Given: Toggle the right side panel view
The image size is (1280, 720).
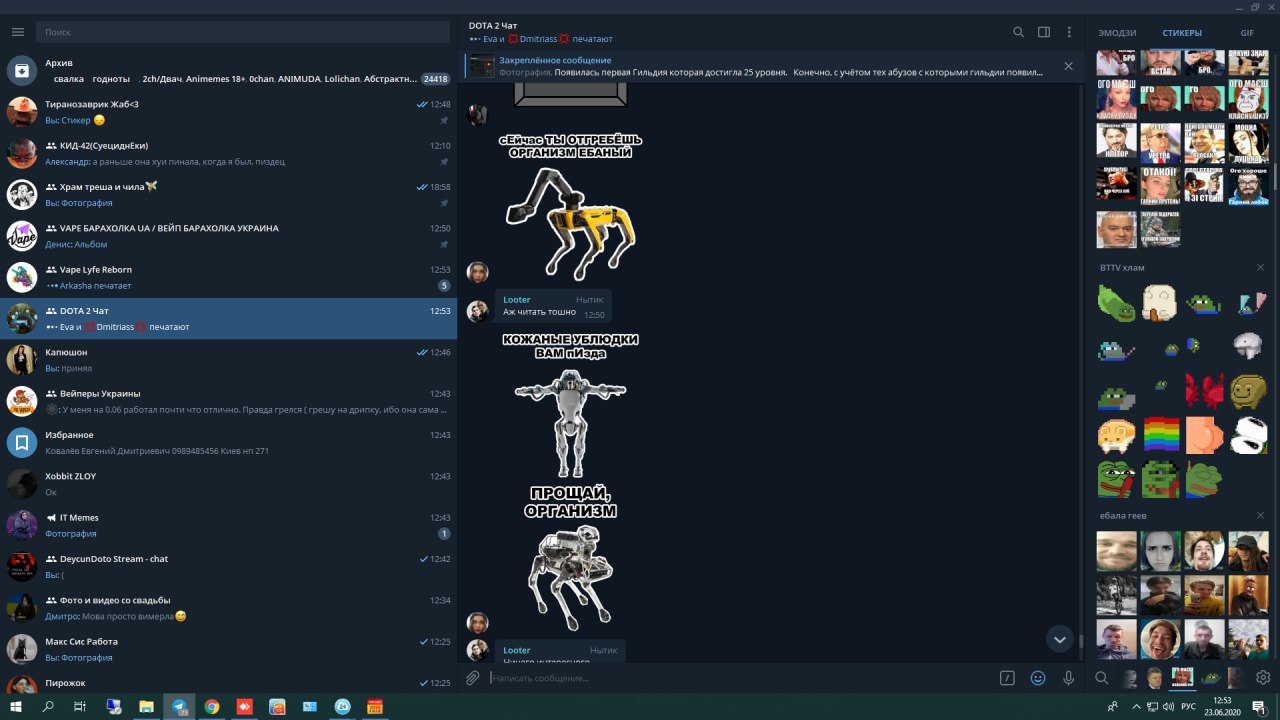Looking at the screenshot, I should pos(1044,32).
